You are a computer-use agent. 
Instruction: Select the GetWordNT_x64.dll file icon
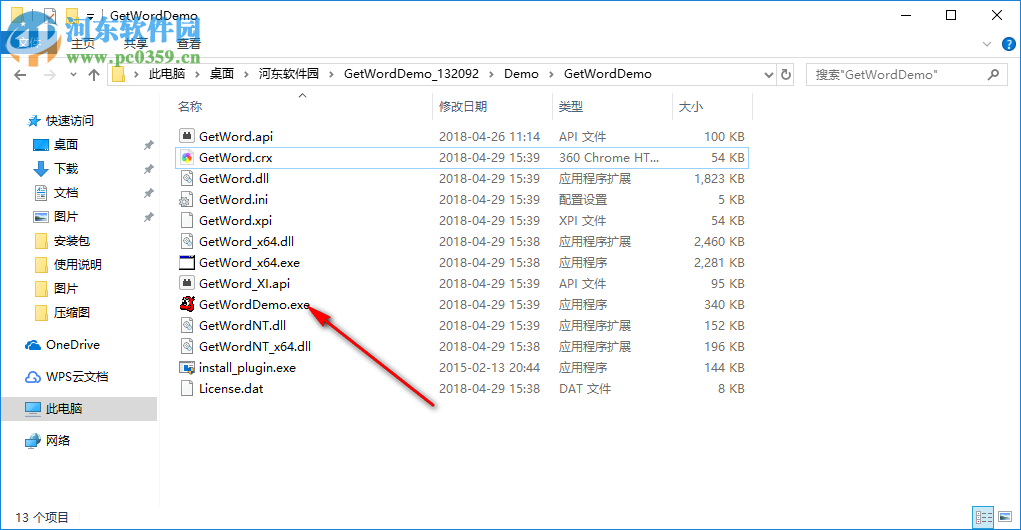187,346
